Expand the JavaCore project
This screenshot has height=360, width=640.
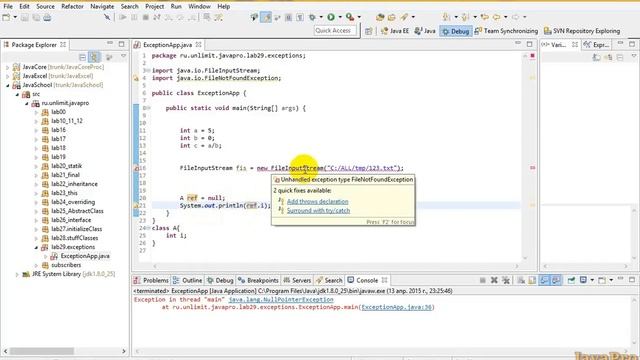point(7,67)
